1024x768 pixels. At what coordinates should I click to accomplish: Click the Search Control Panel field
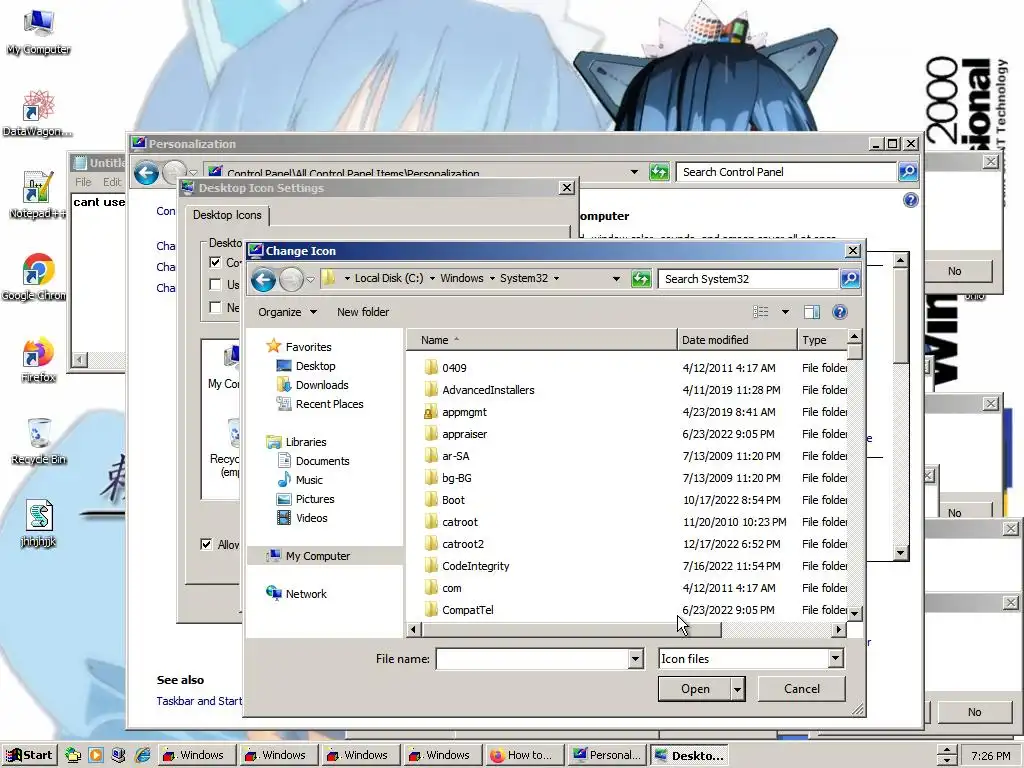pos(786,172)
